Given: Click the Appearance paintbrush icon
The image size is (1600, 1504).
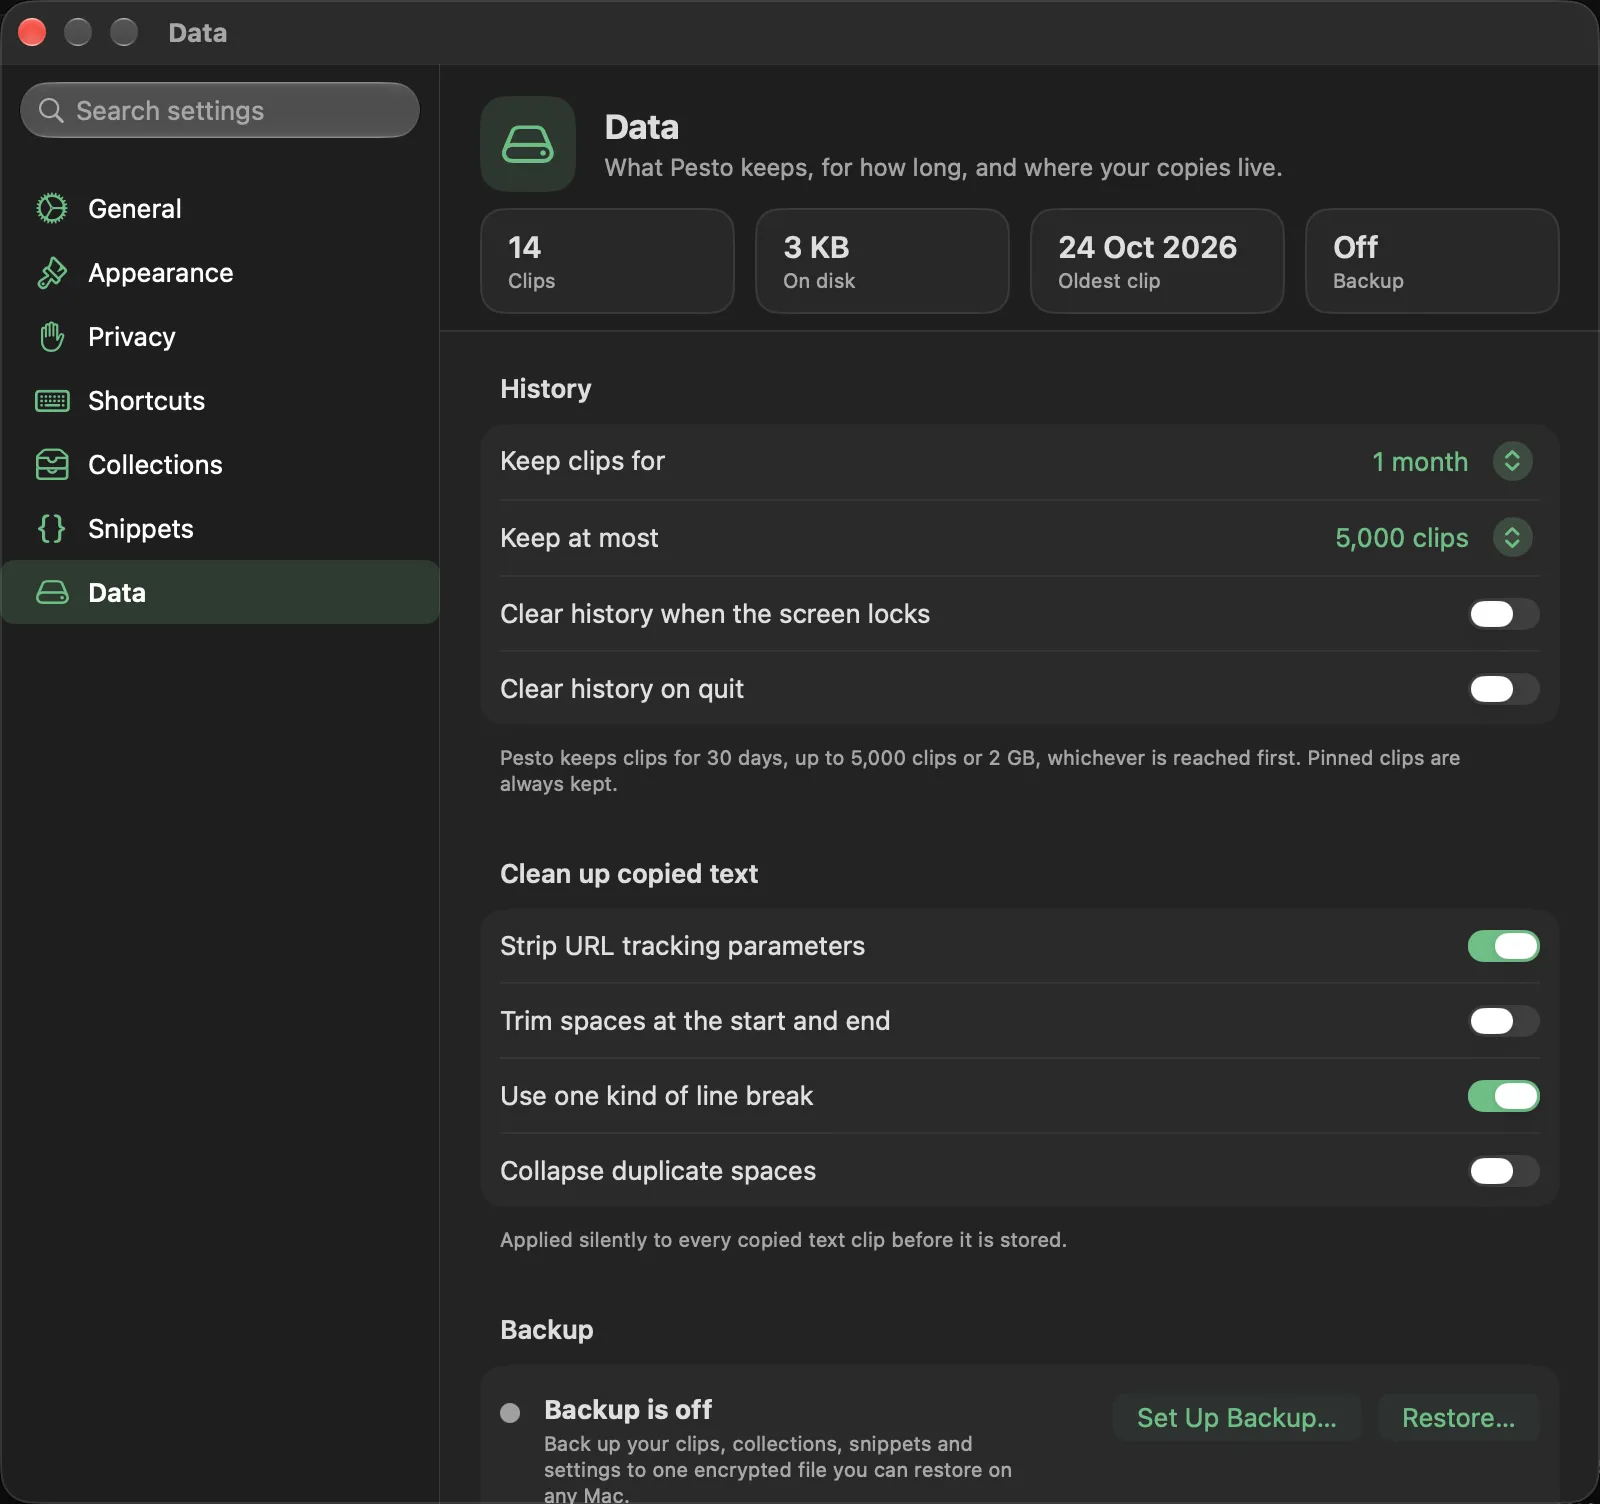Looking at the screenshot, I should coord(52,272).
